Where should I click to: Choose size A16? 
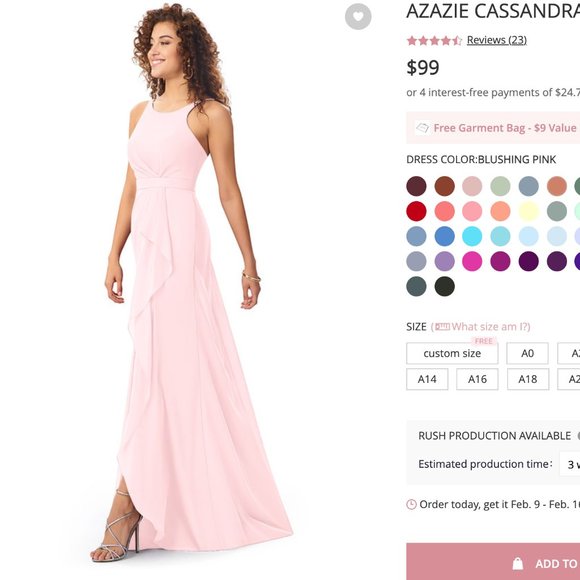tap(477, 379)
